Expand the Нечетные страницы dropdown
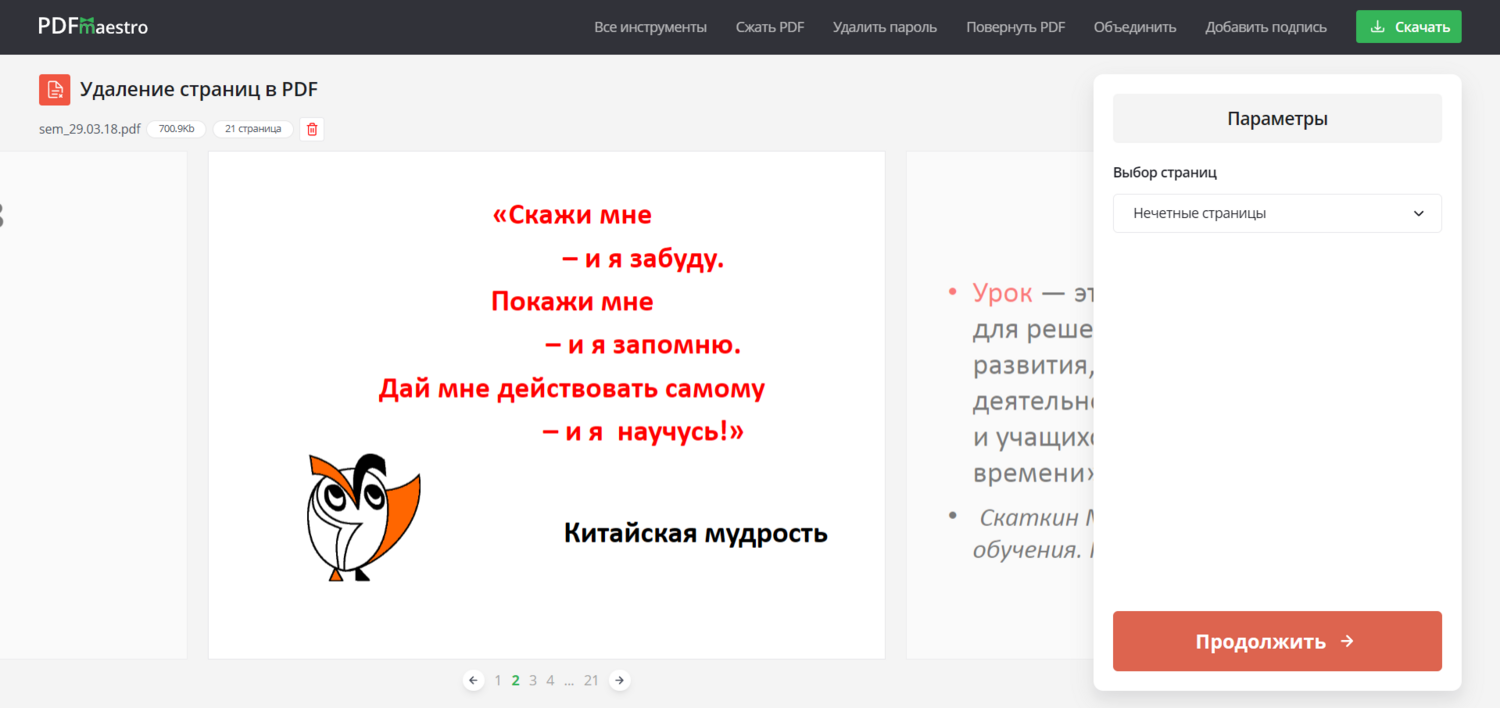Viewport: 1500px width, 708px height. 1277,213
